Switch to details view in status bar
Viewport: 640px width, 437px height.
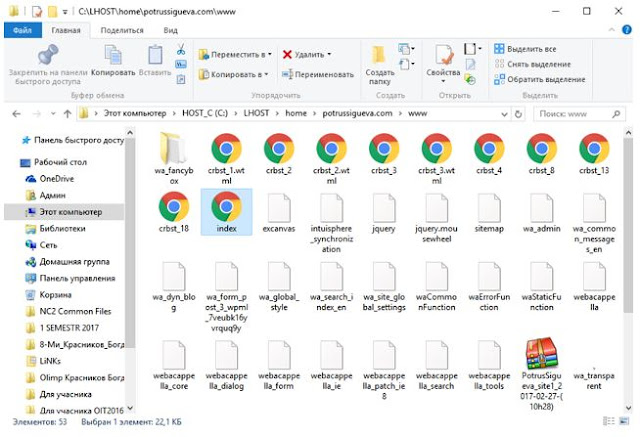[x=609, y=421]
